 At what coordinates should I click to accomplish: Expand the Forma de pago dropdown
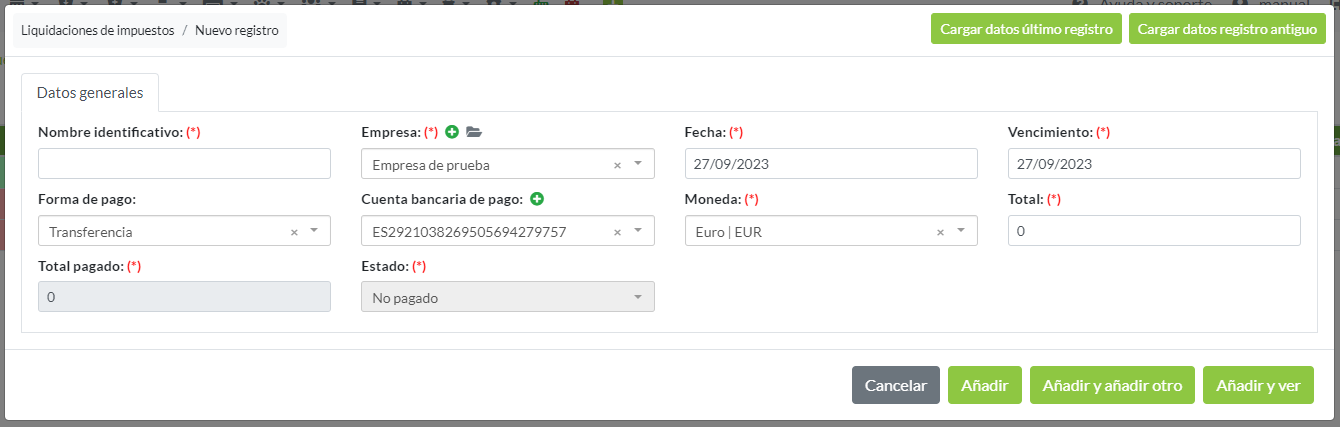pyautogui.click(x=314, y=231)
